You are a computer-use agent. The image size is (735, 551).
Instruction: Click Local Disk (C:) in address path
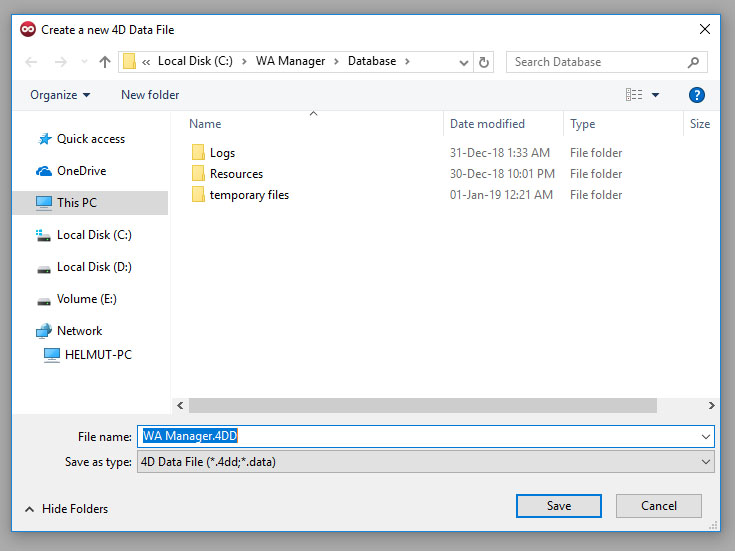click(x=195, y=61)
